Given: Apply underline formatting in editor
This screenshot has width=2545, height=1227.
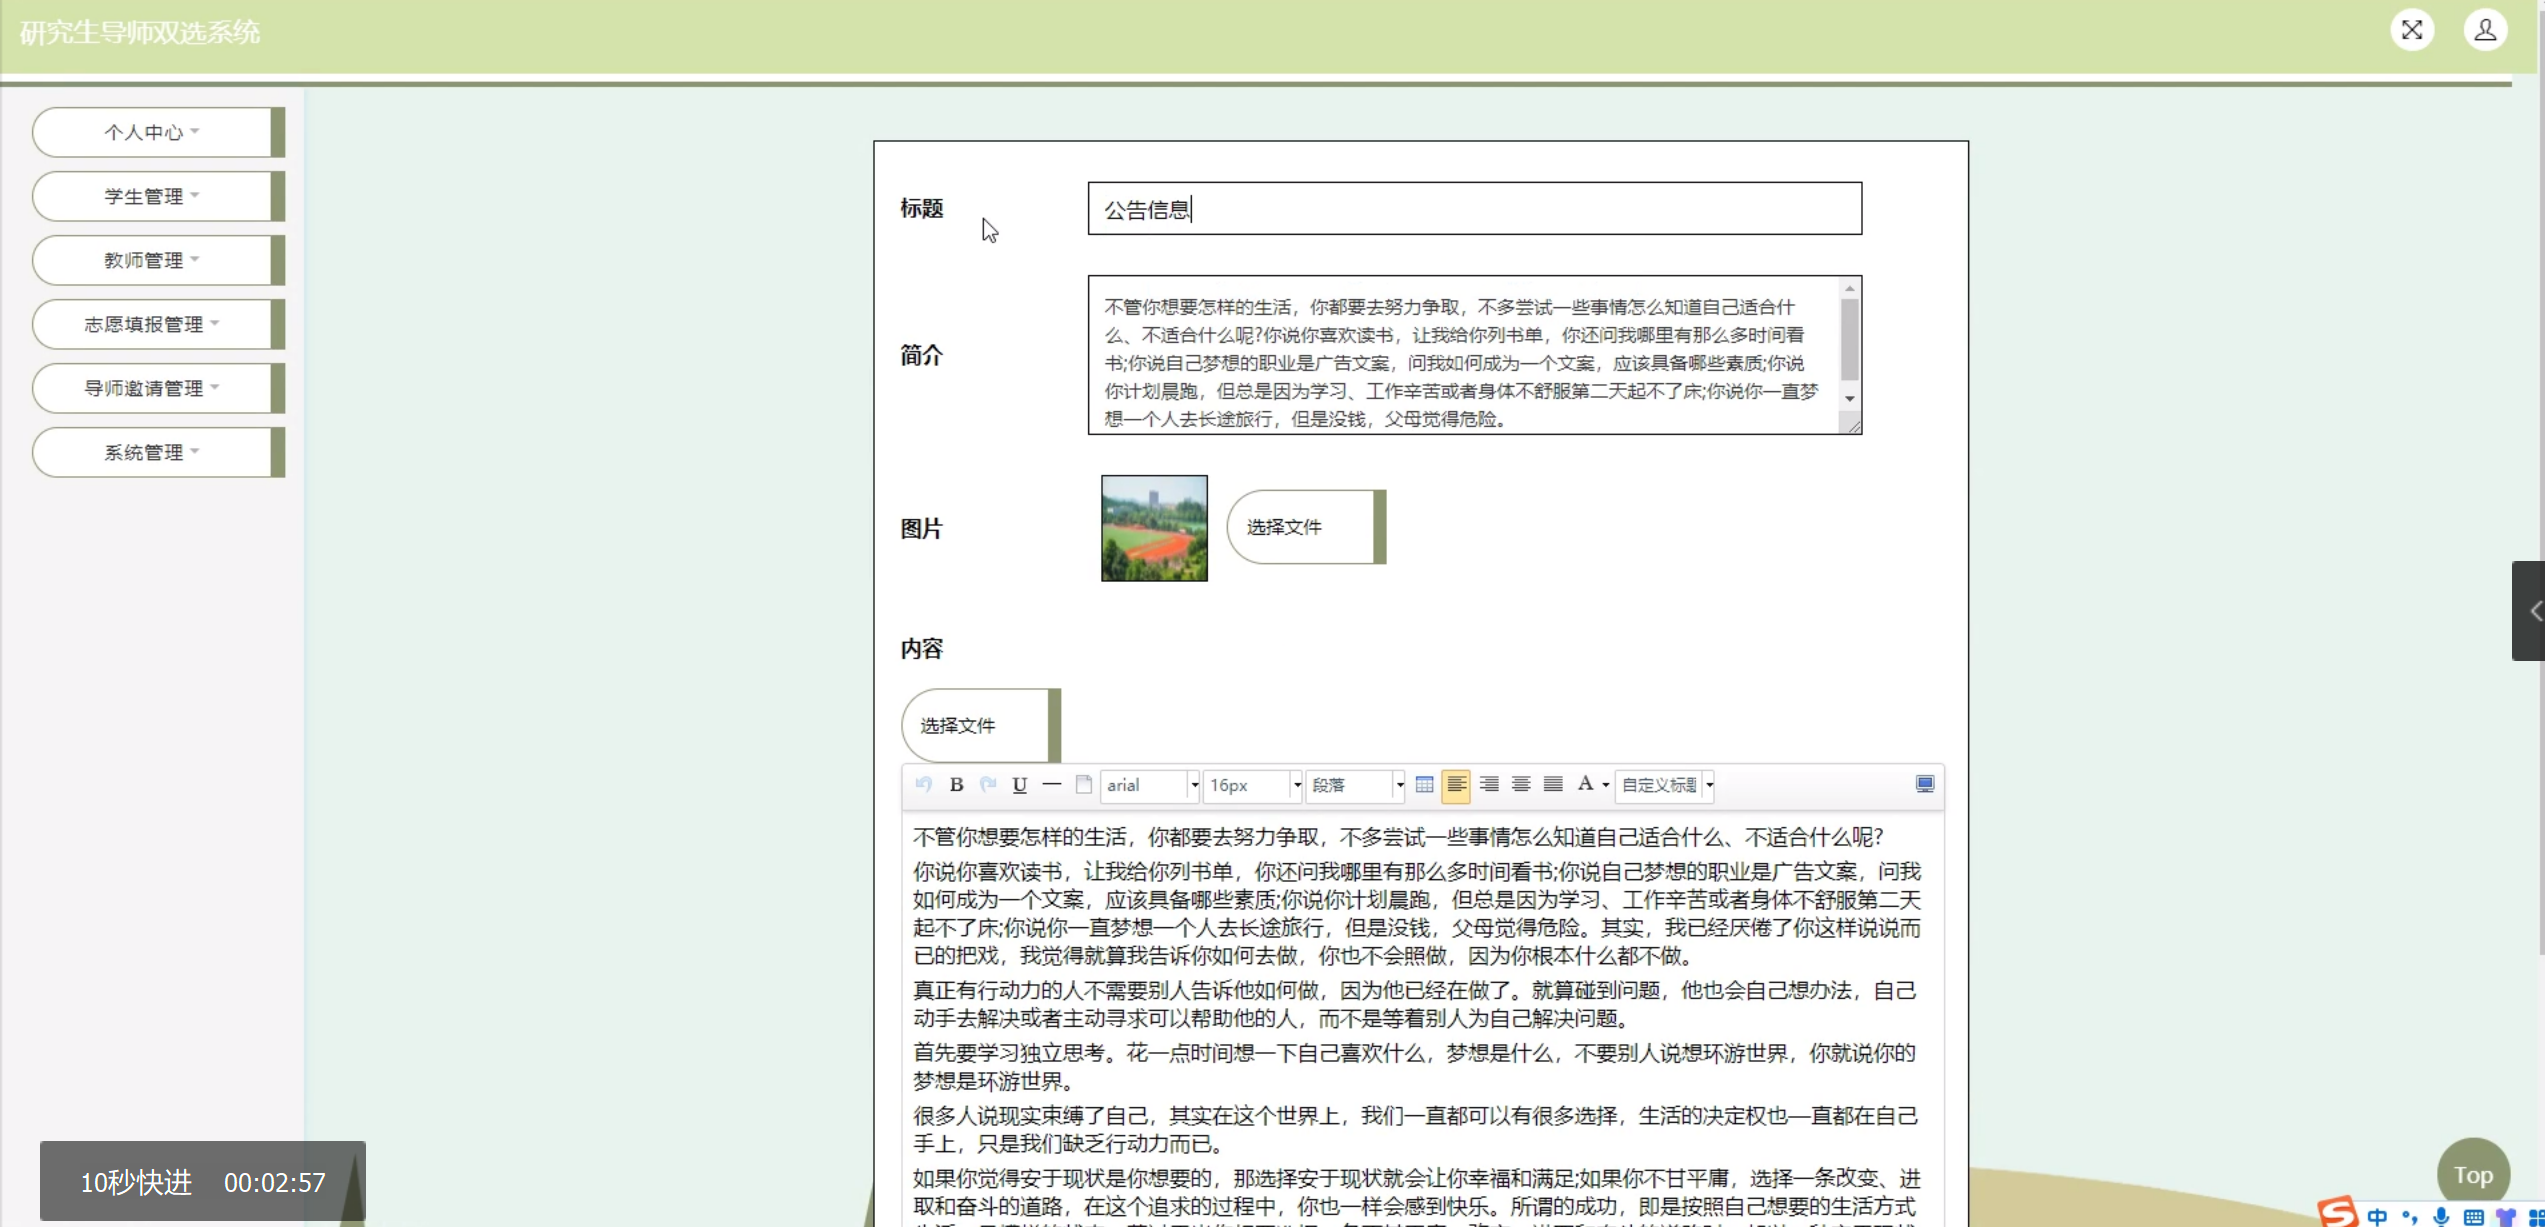Looking at the screenshot, I should pos(1019,785).
